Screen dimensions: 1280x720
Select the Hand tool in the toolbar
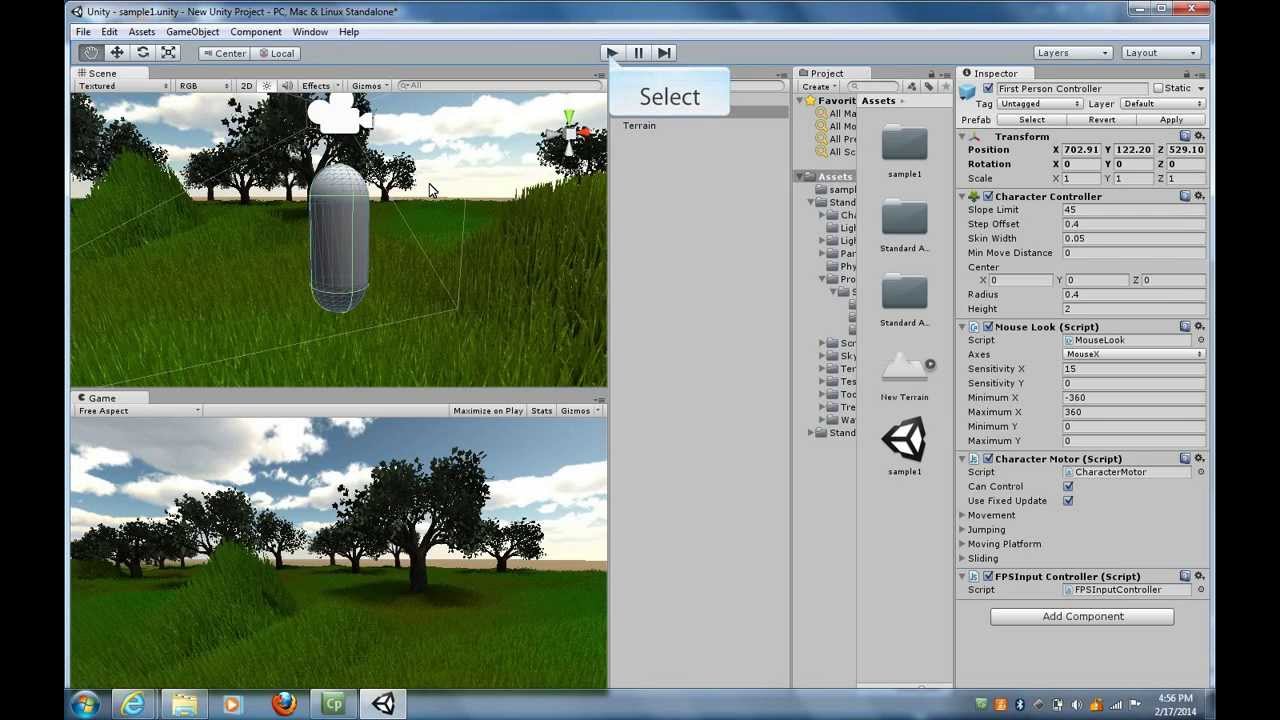click(91, 53)
